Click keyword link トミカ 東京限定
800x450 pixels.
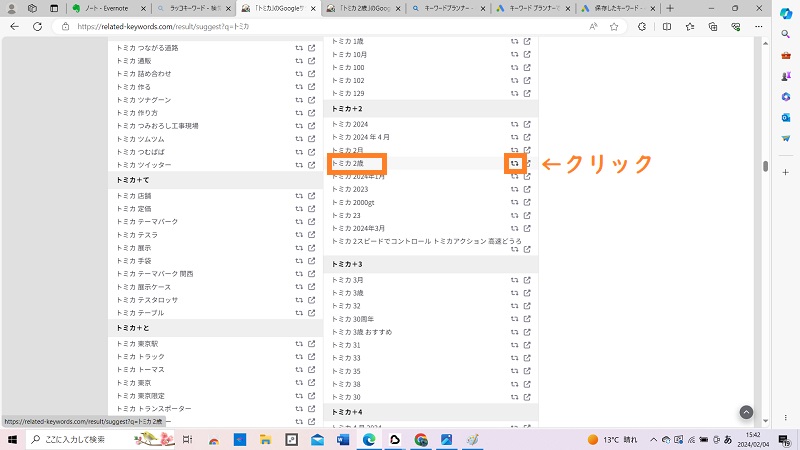140,396
